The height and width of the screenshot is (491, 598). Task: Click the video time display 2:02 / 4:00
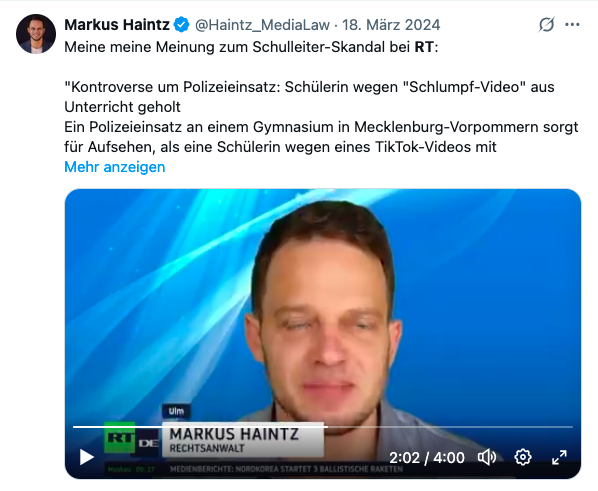[427, 457]
